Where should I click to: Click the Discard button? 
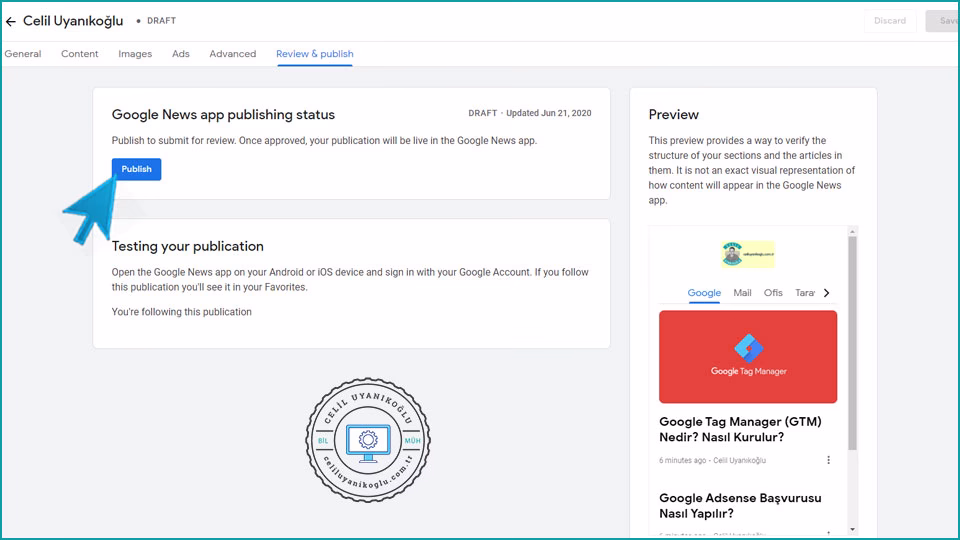click(x=889, y=21)
